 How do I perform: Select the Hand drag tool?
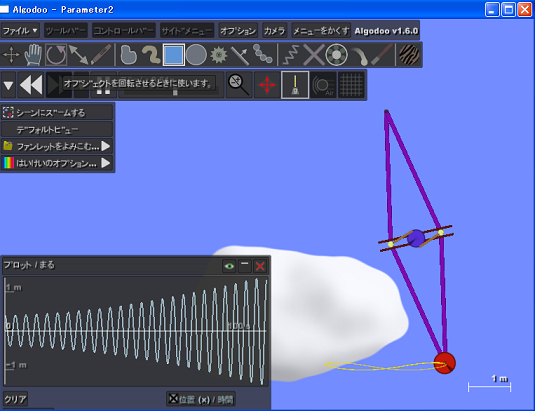pyautogui.click(x=33, y=55)
